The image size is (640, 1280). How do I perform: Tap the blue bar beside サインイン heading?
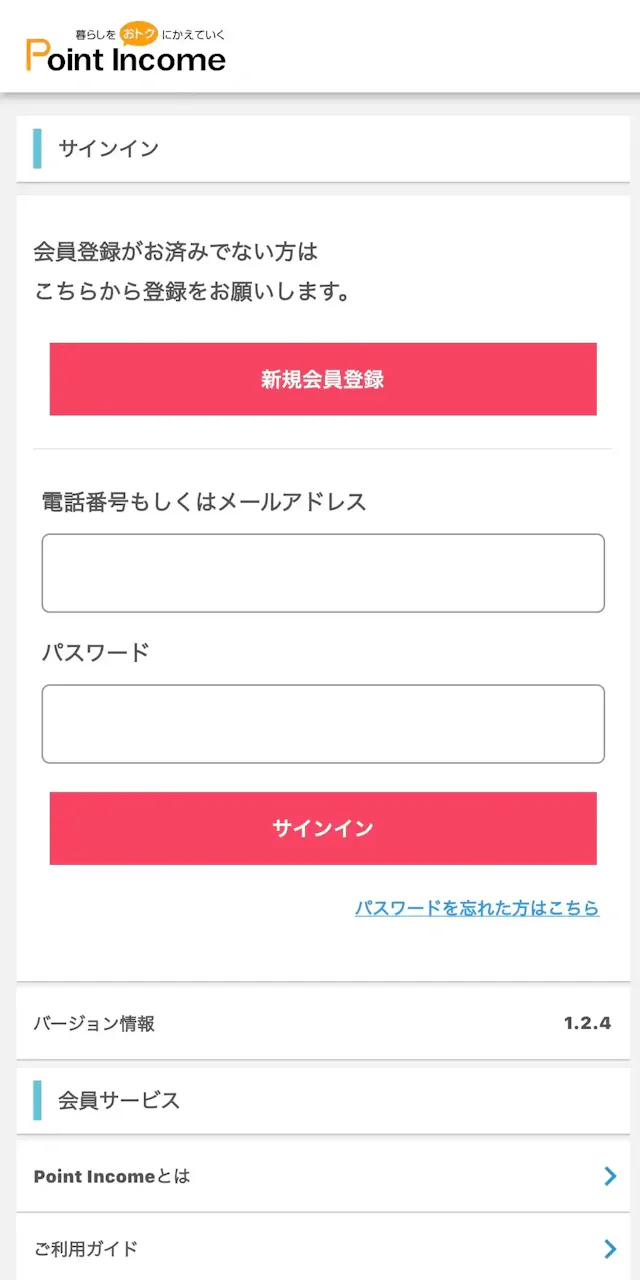point(38,149)
